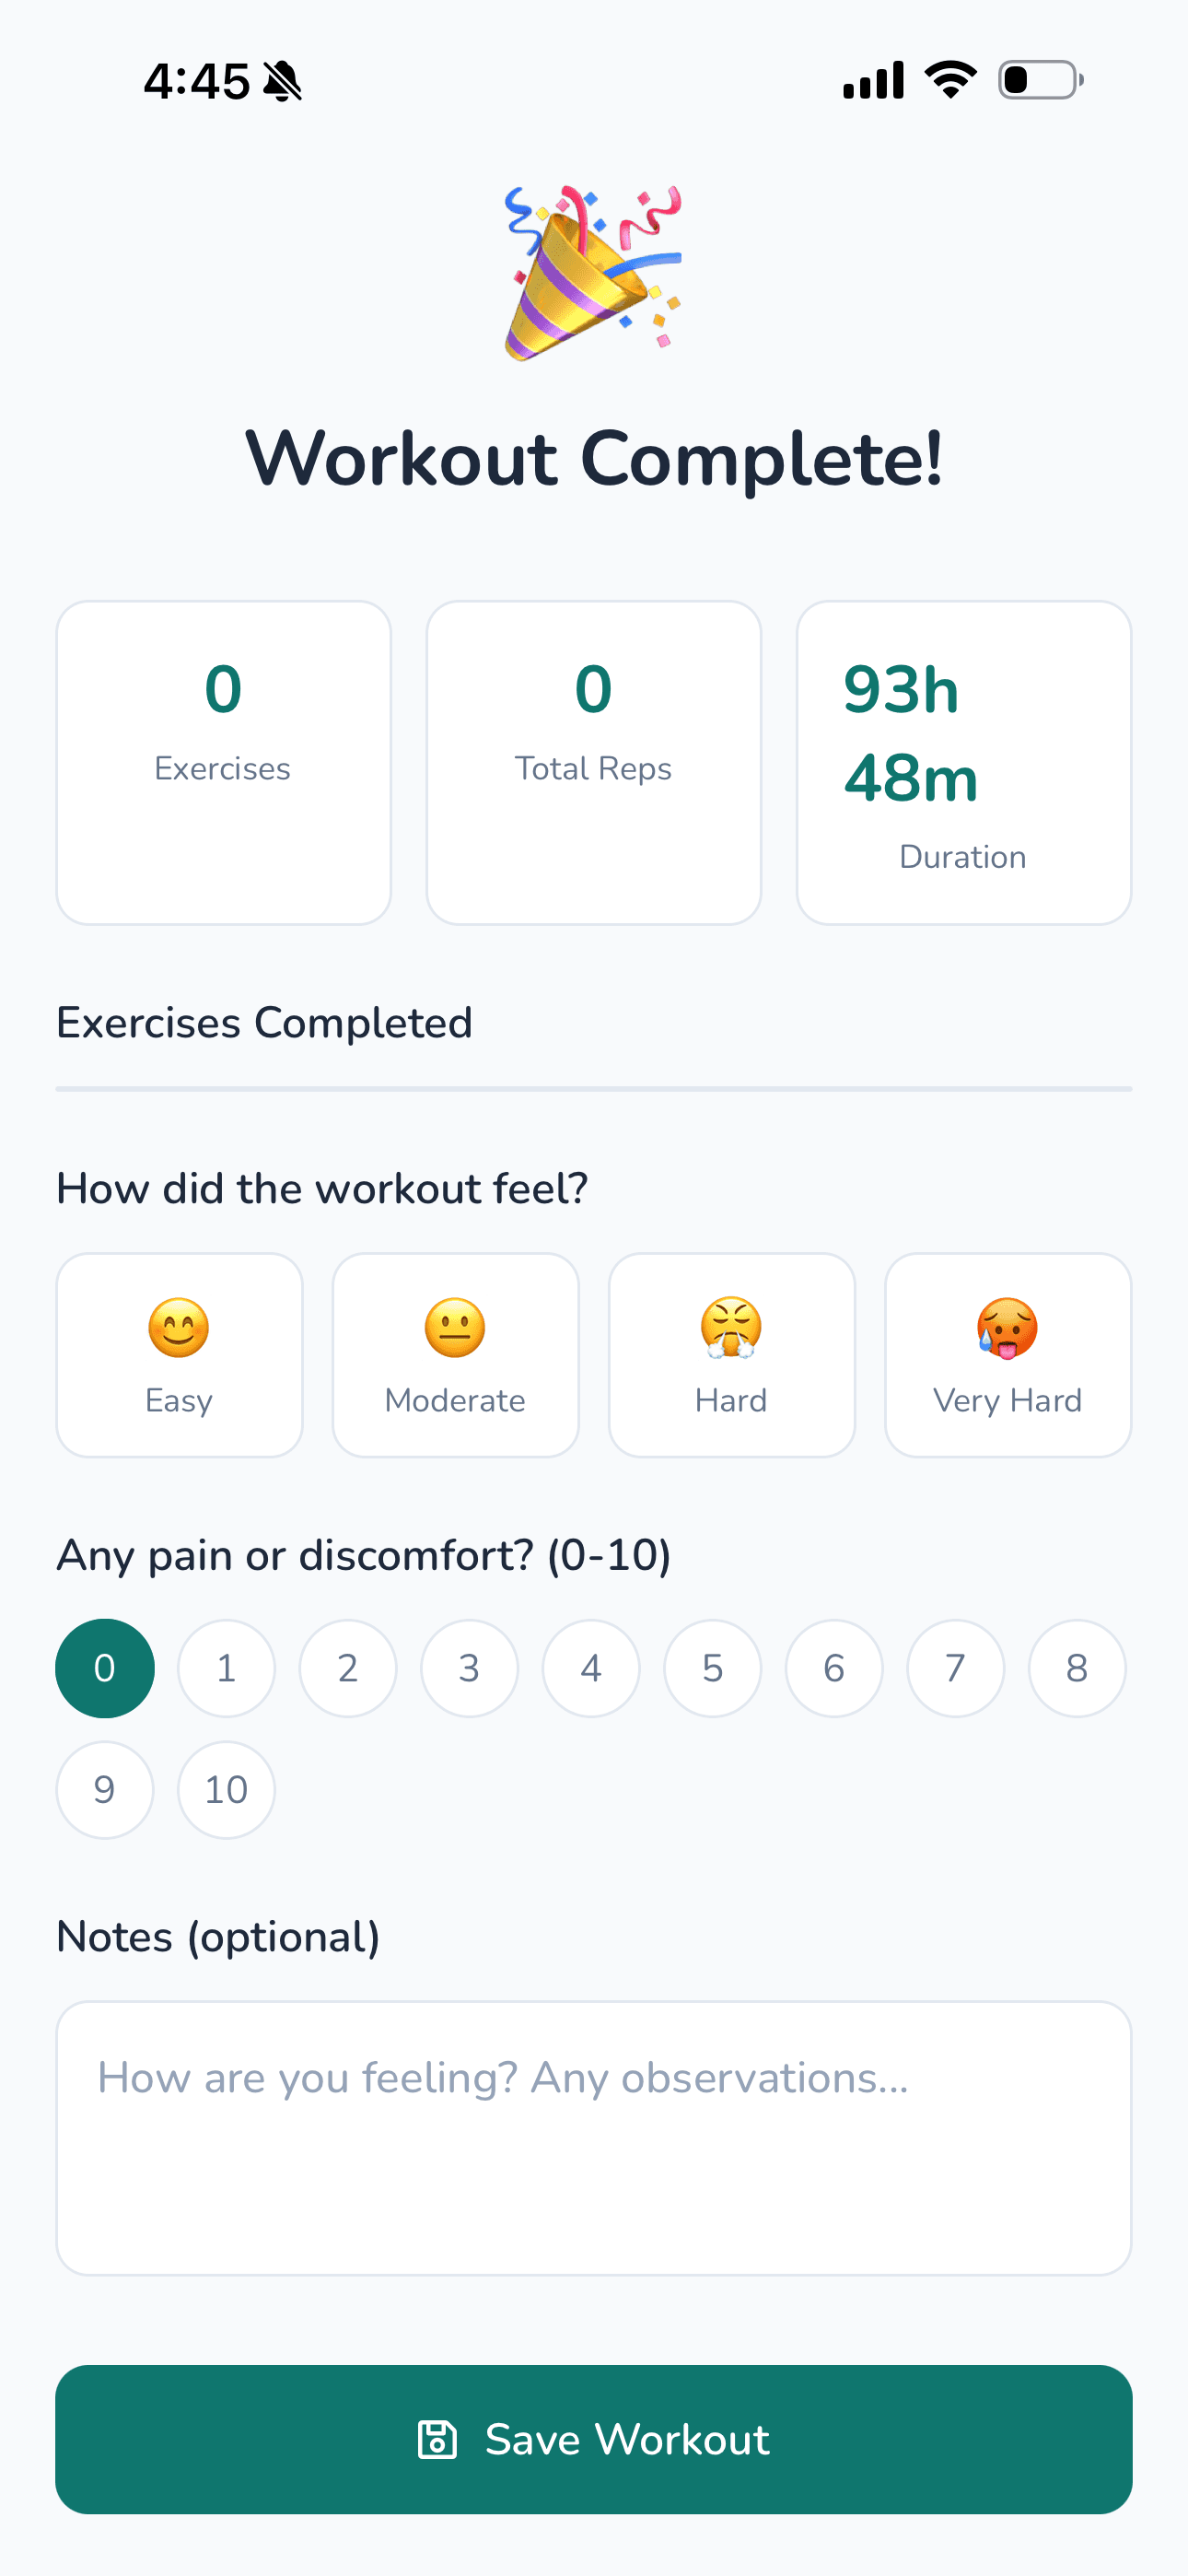This screenshot has width=1188, height=2576.
Task: Rate discomfort as 7
Action: (x=955, y=1668)
